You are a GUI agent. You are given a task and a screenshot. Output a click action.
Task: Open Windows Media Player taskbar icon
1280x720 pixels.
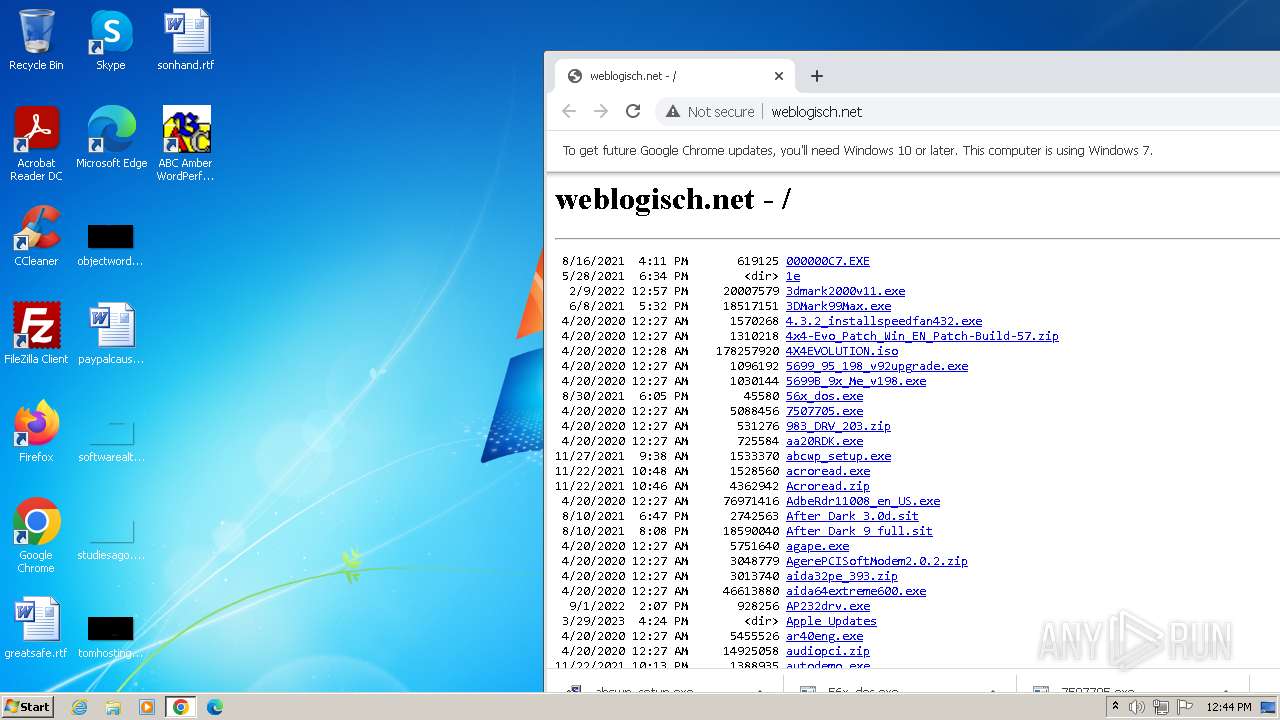[x=147, y=707]
